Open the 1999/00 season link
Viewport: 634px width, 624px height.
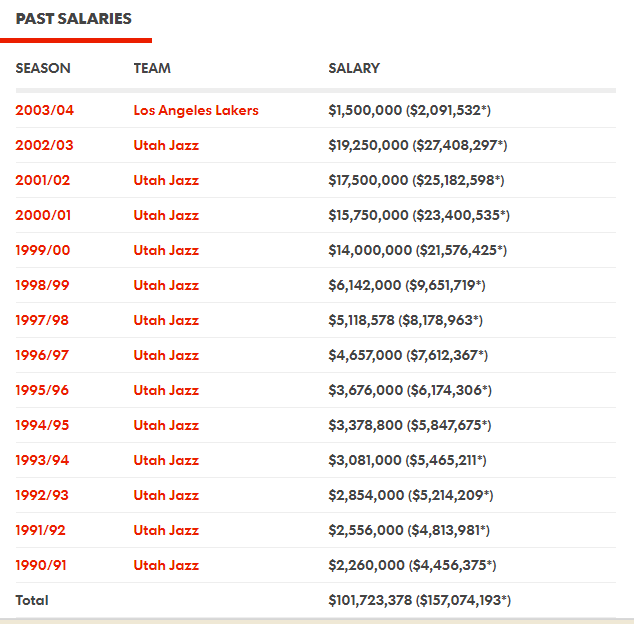[x=43, y=250]
